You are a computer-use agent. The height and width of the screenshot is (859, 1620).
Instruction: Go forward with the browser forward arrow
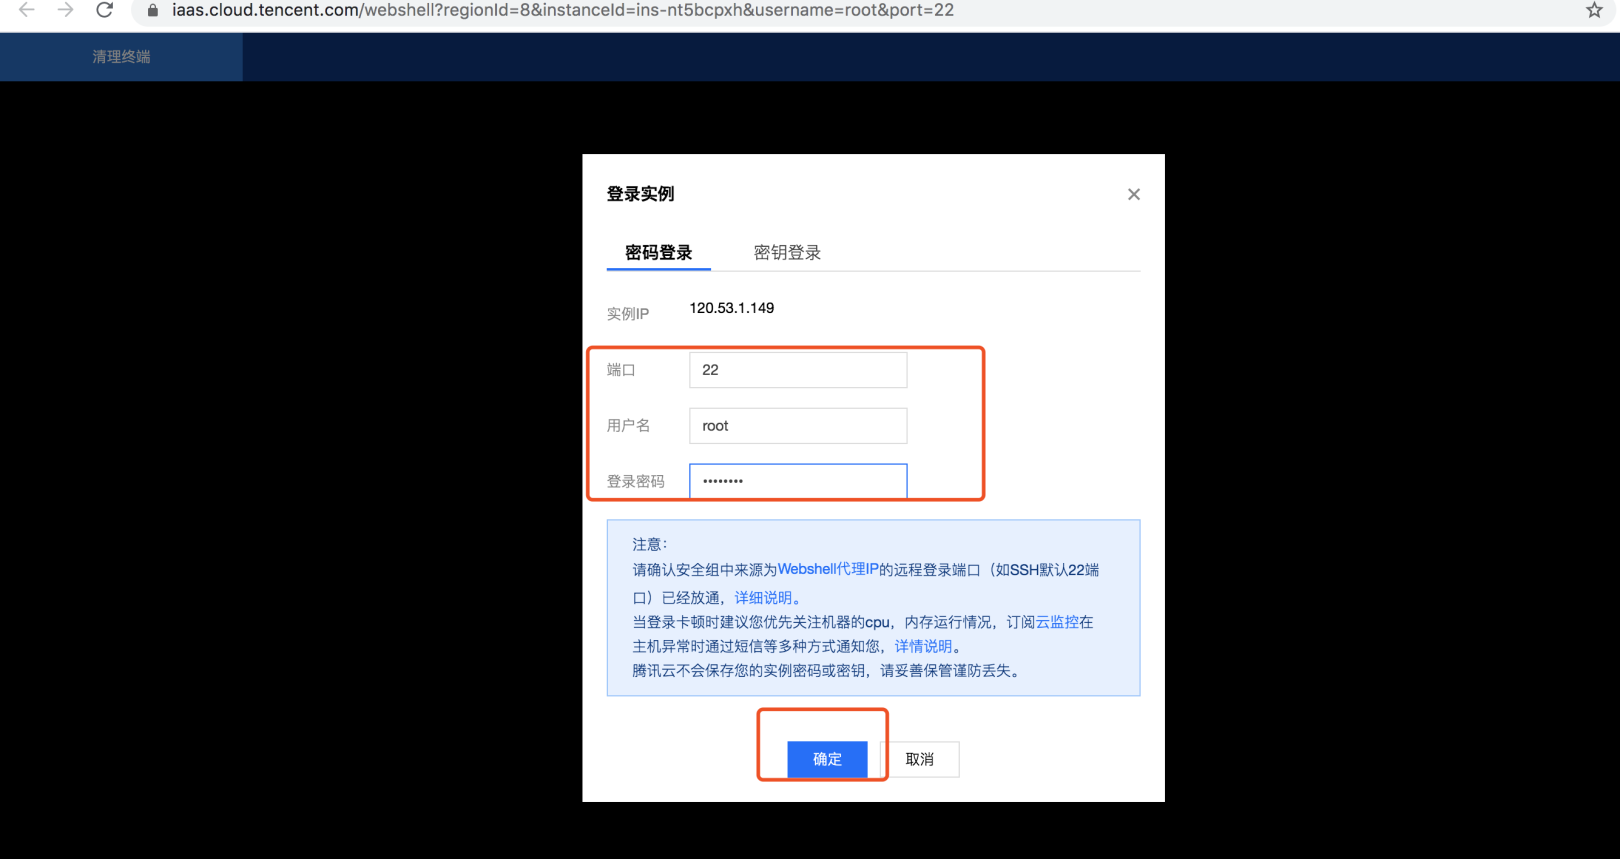pyautogui.click(x=65, y=10)
